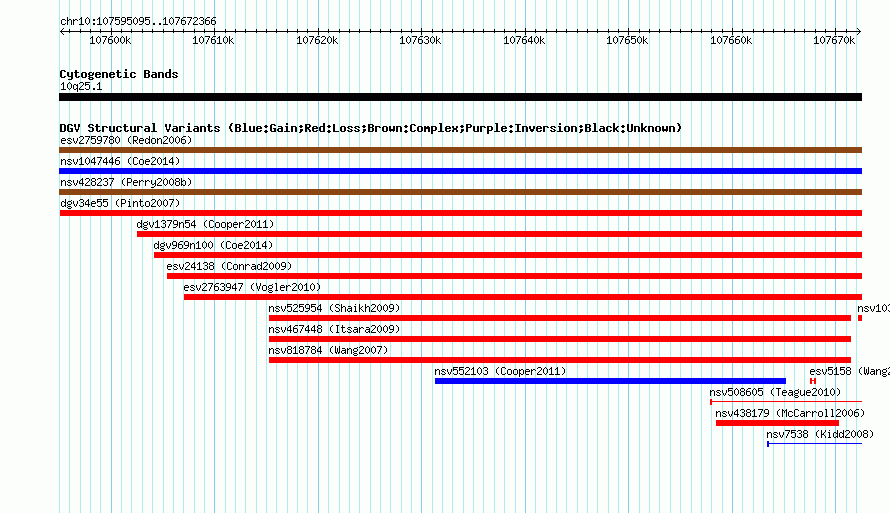
Task: Click the 10q25.1 band label
Action: [81, 86]
